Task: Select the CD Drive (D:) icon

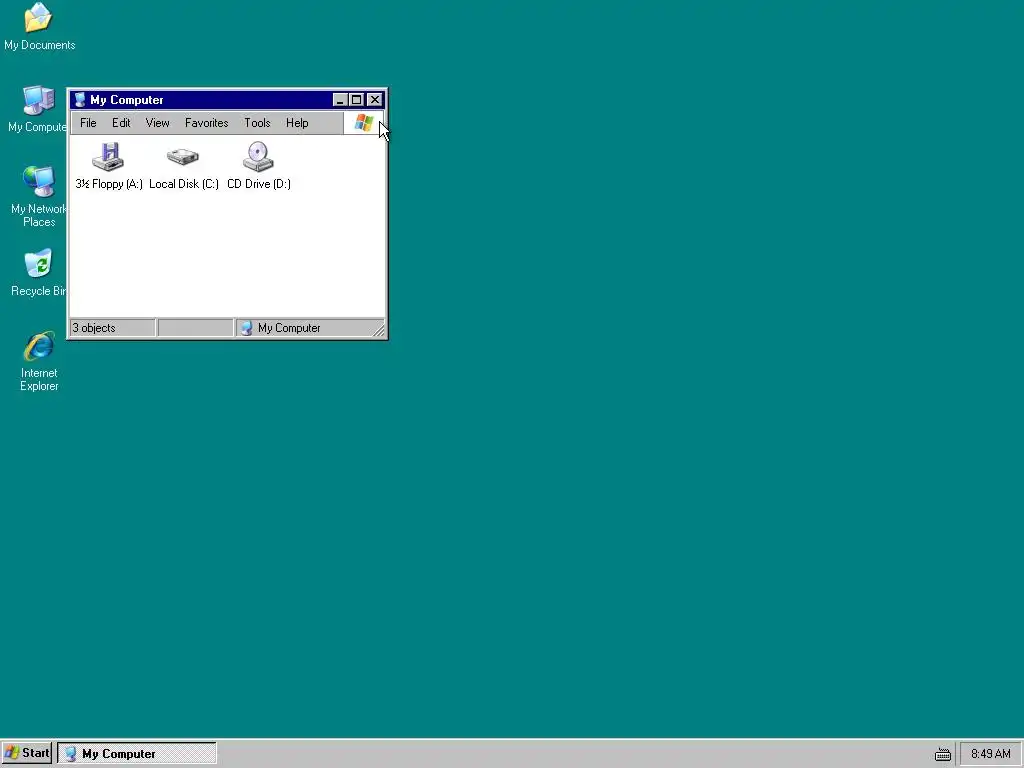Action: 259,157
